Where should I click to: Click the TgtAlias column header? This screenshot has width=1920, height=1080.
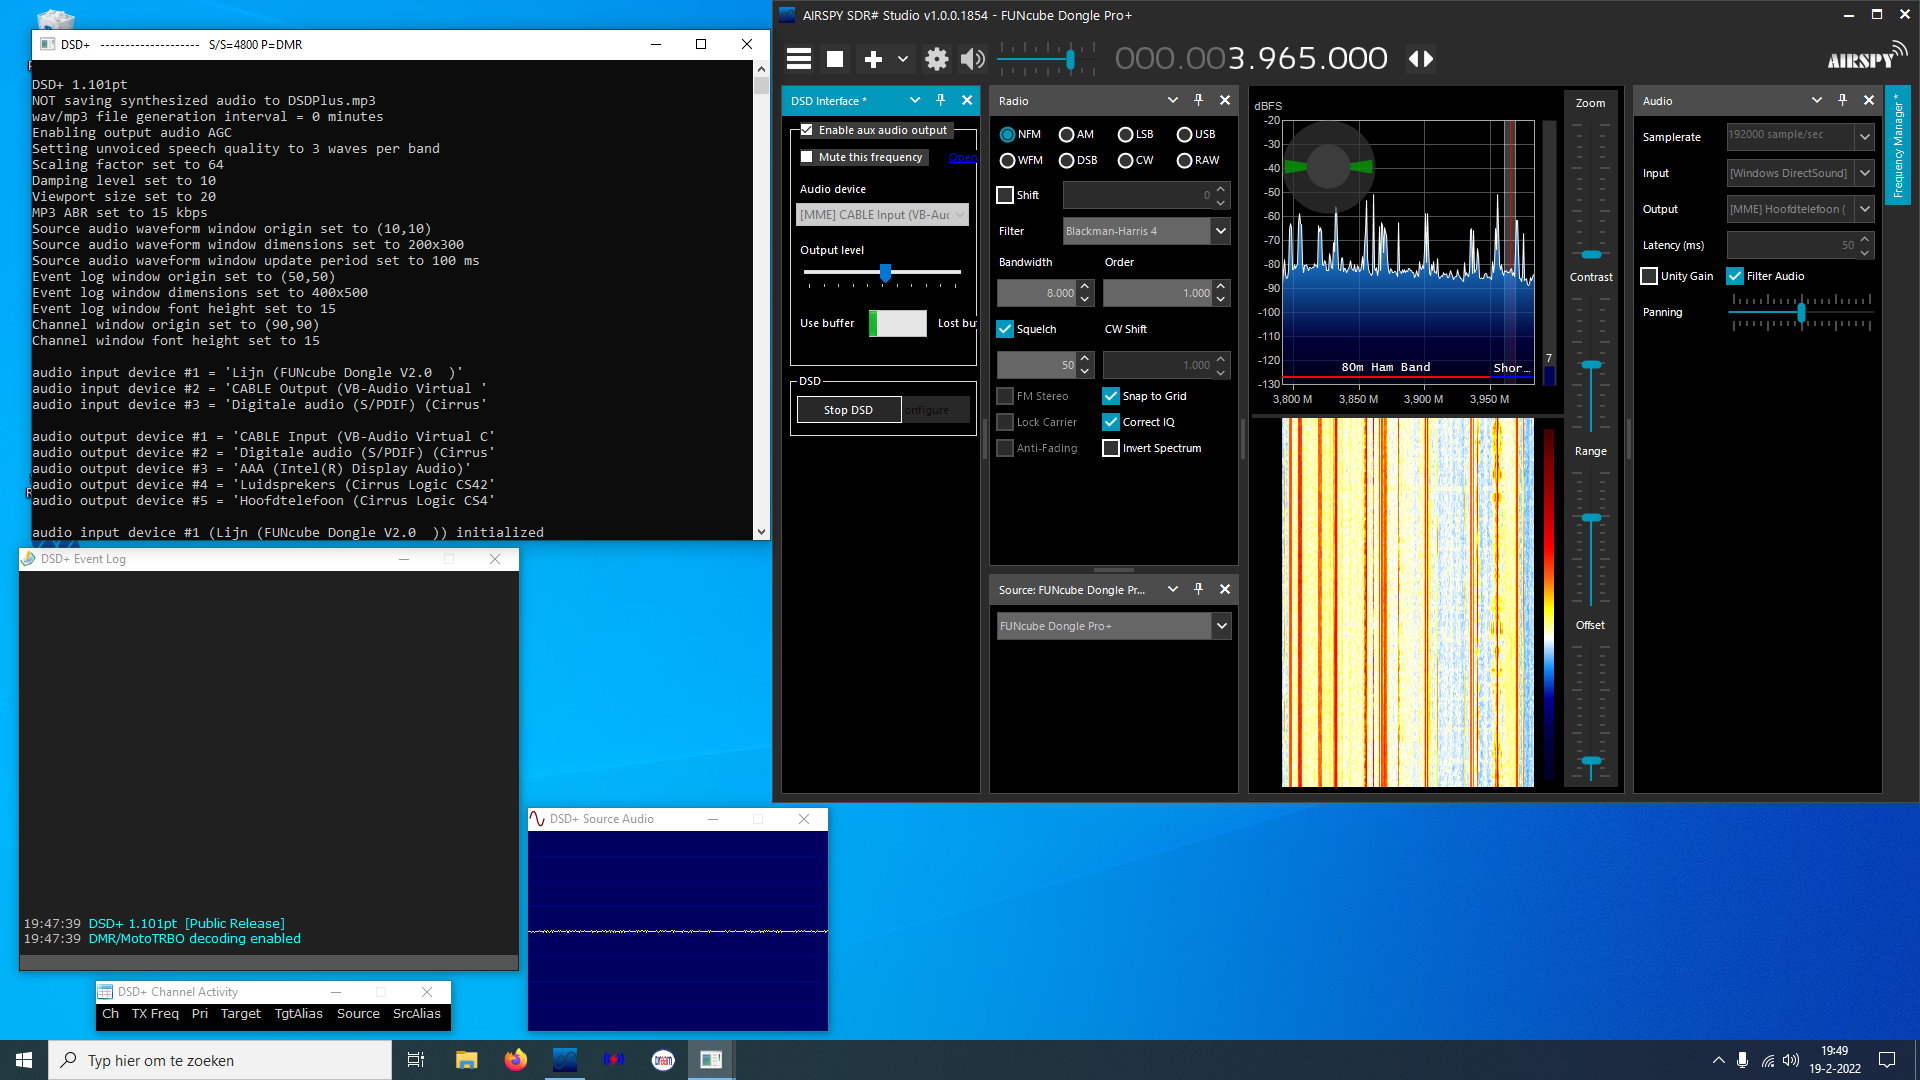click(x=299, y=1014)
